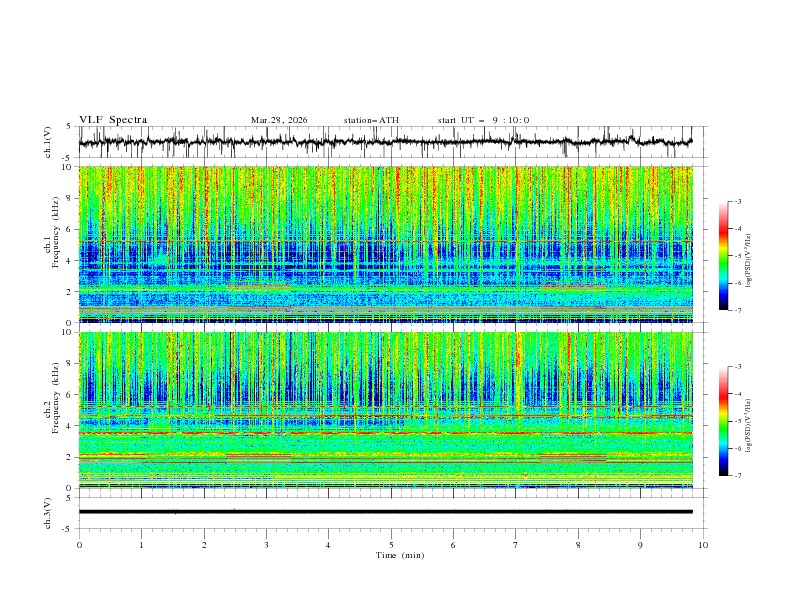Click time axis tick label "0"
This screenshot has width=792, height=612.
point(79,545)
